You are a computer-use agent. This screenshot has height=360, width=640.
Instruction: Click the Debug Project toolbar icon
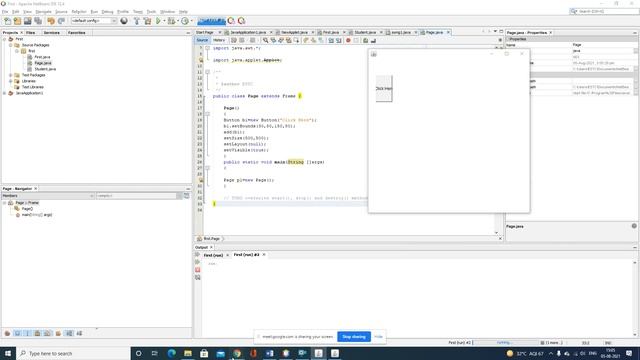pos(171,21)
